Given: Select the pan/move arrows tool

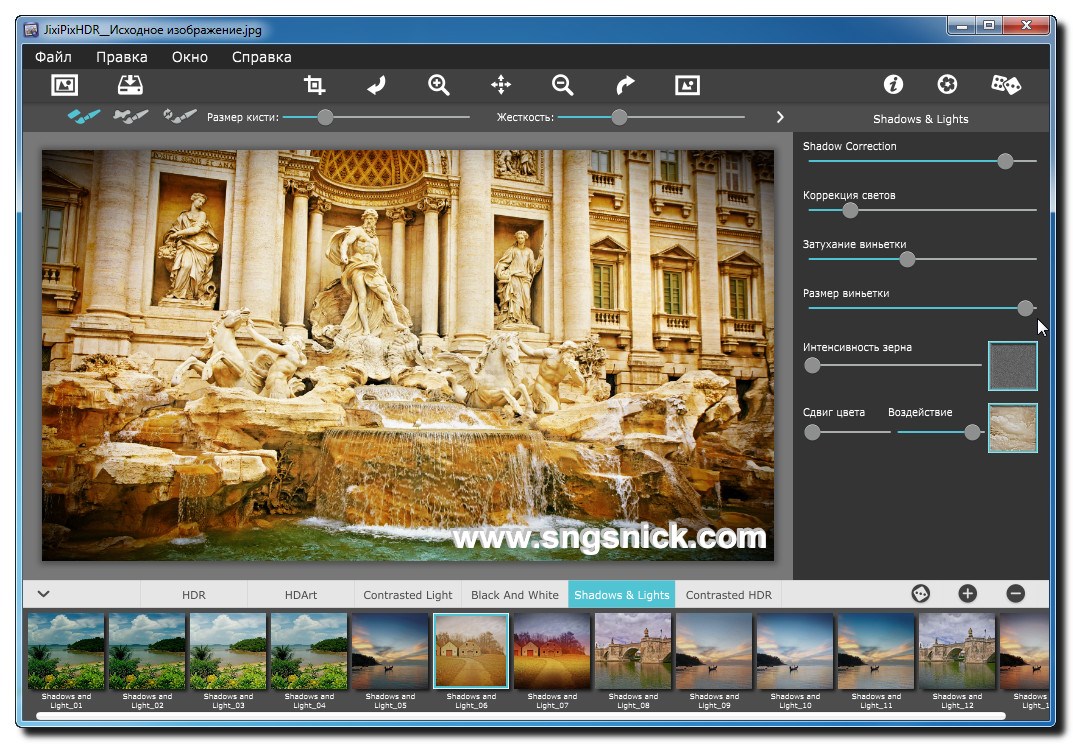Looking at the screenshot, I should click(501, 85).
